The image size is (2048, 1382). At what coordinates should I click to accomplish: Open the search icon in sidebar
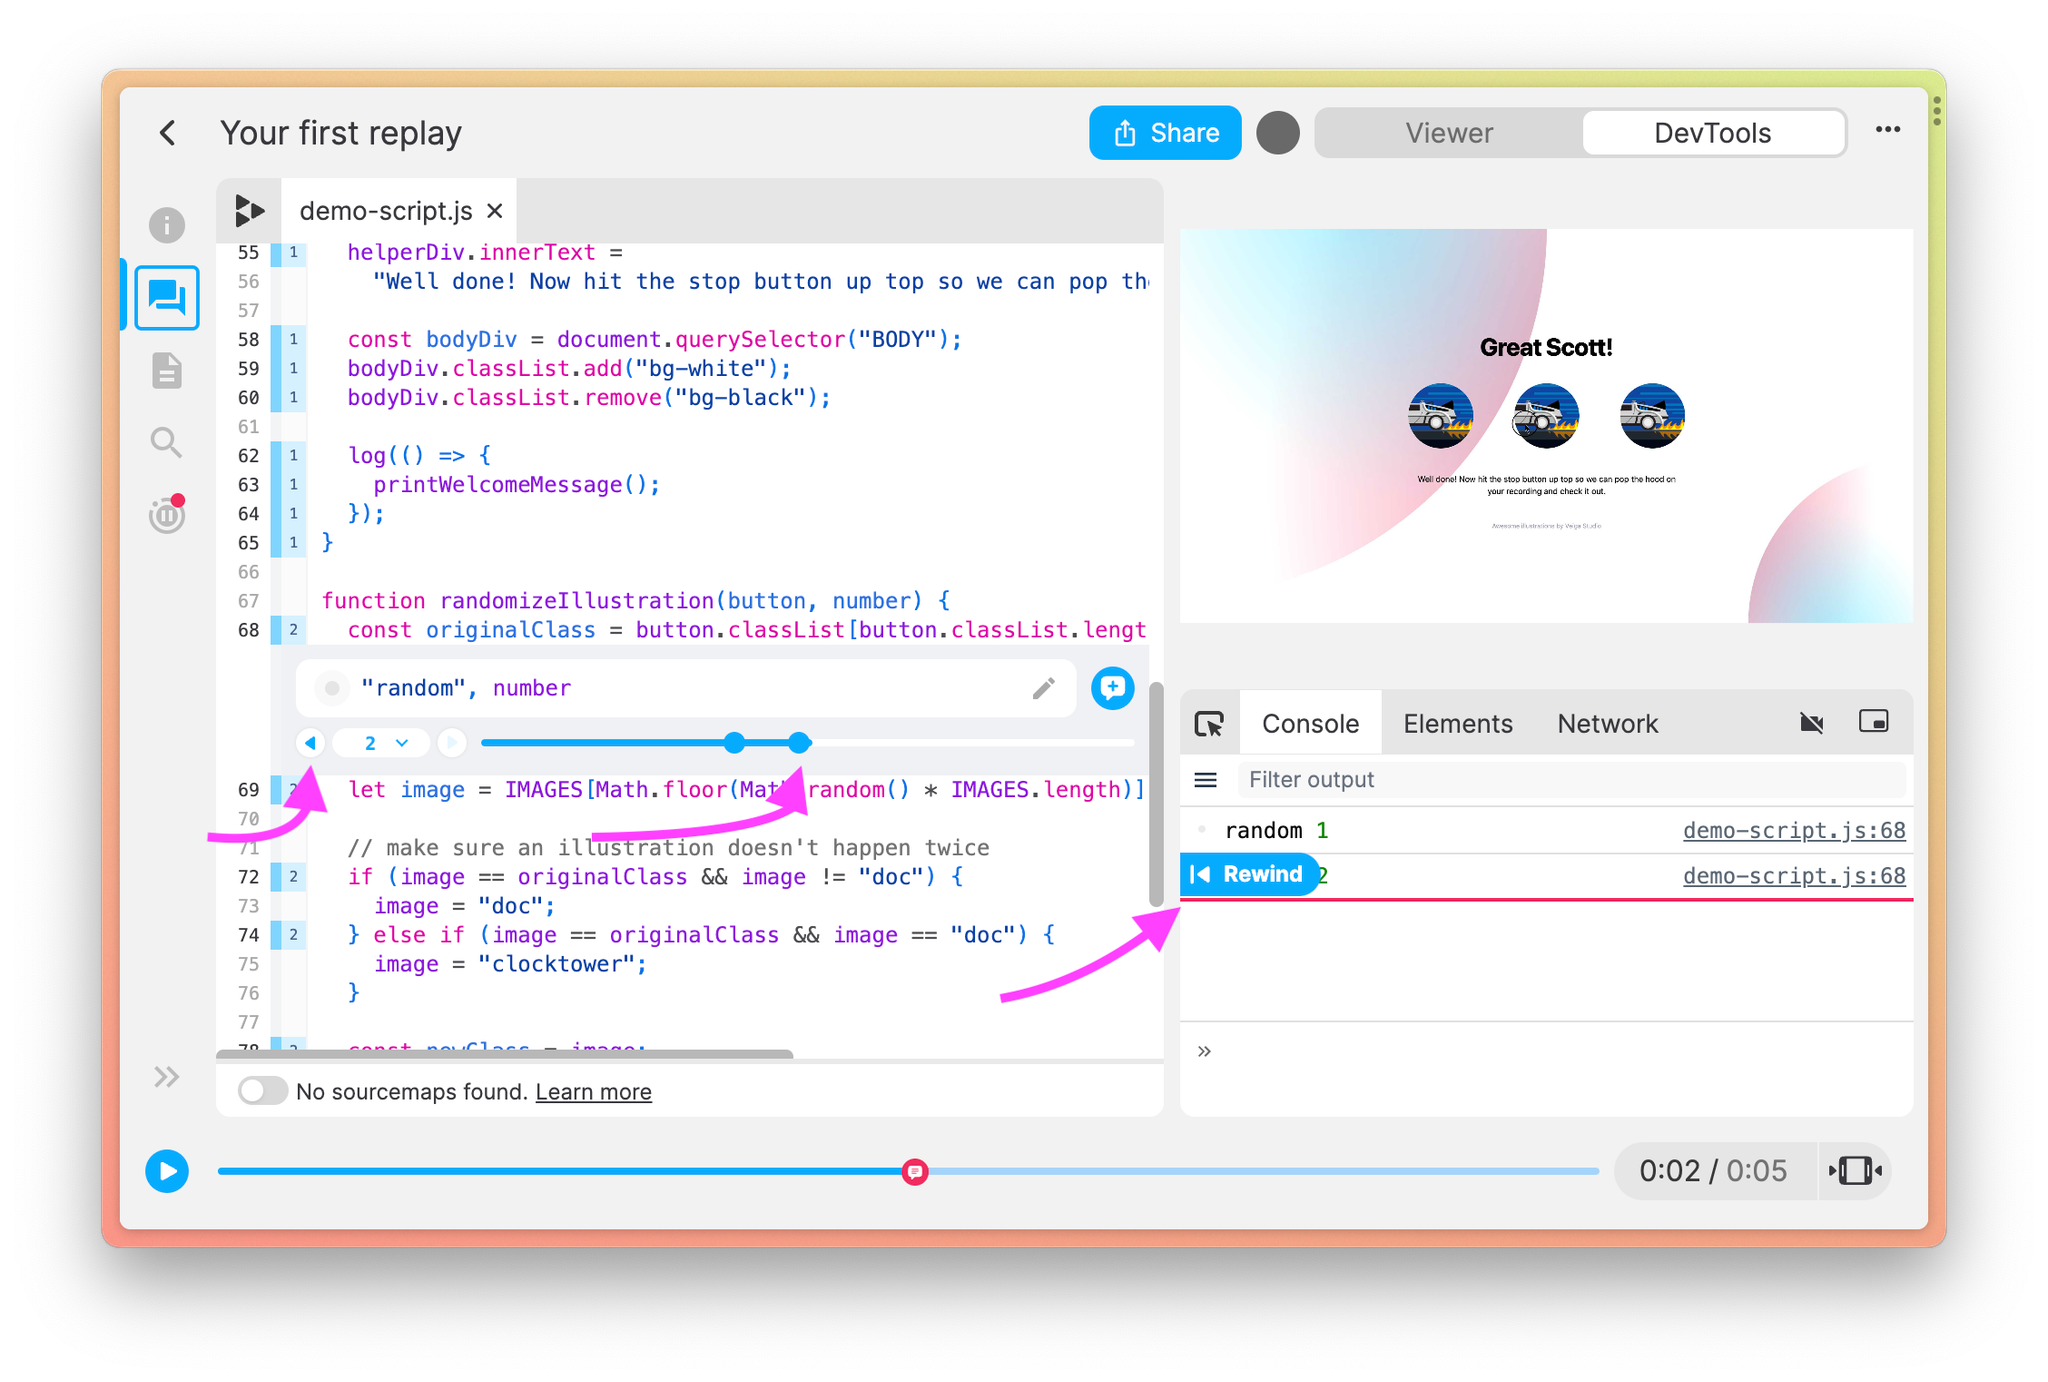point(167,442)
